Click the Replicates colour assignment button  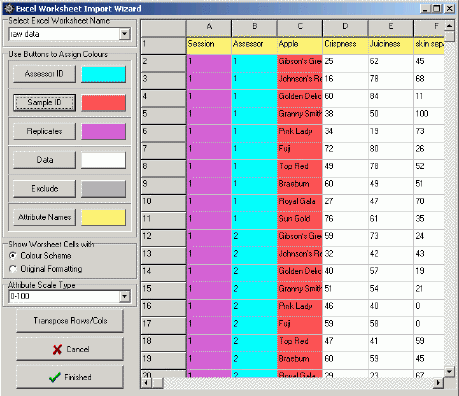click(44, 131)
